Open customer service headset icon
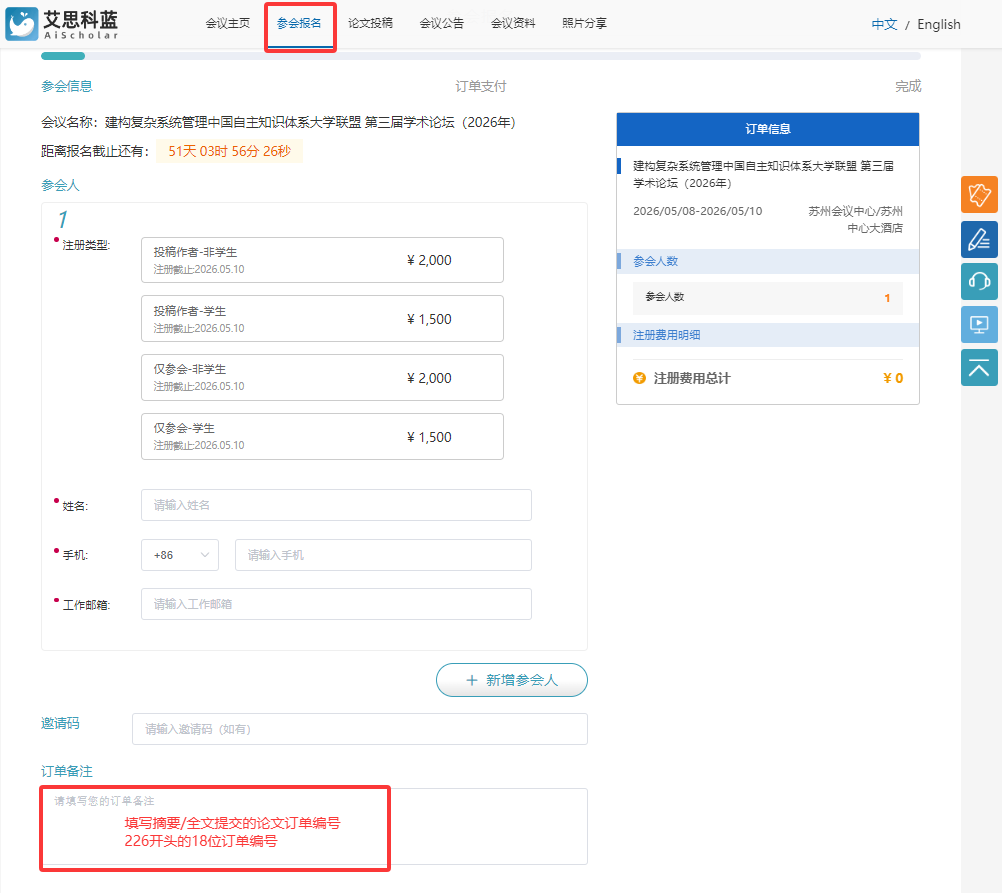1002x893 pixels. 979,281
